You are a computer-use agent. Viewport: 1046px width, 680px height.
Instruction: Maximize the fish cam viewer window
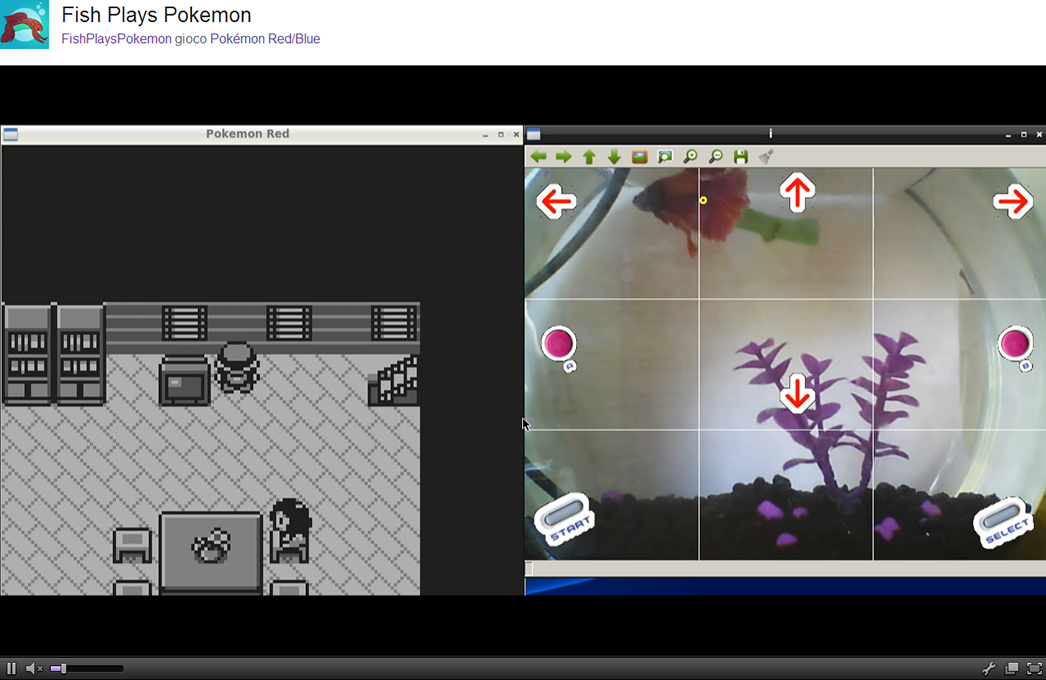click(x=1024, y=135)
